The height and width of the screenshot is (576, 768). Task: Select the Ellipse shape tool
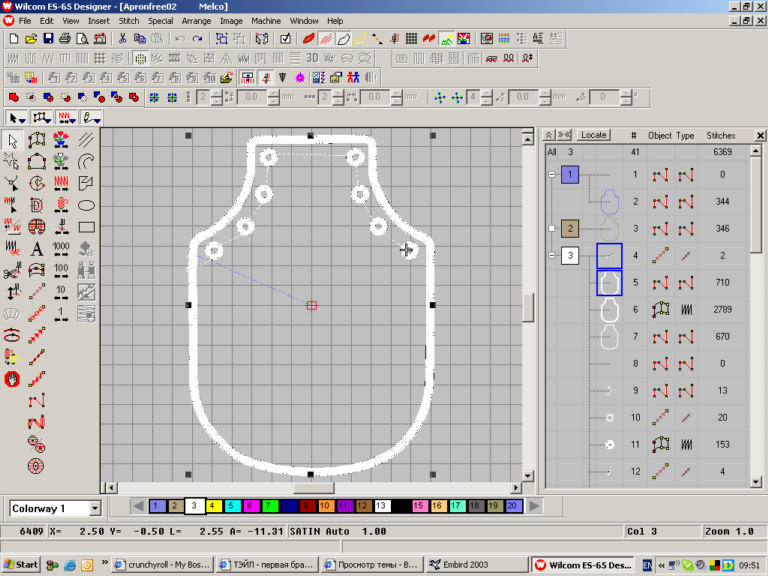tap(87, 205)
